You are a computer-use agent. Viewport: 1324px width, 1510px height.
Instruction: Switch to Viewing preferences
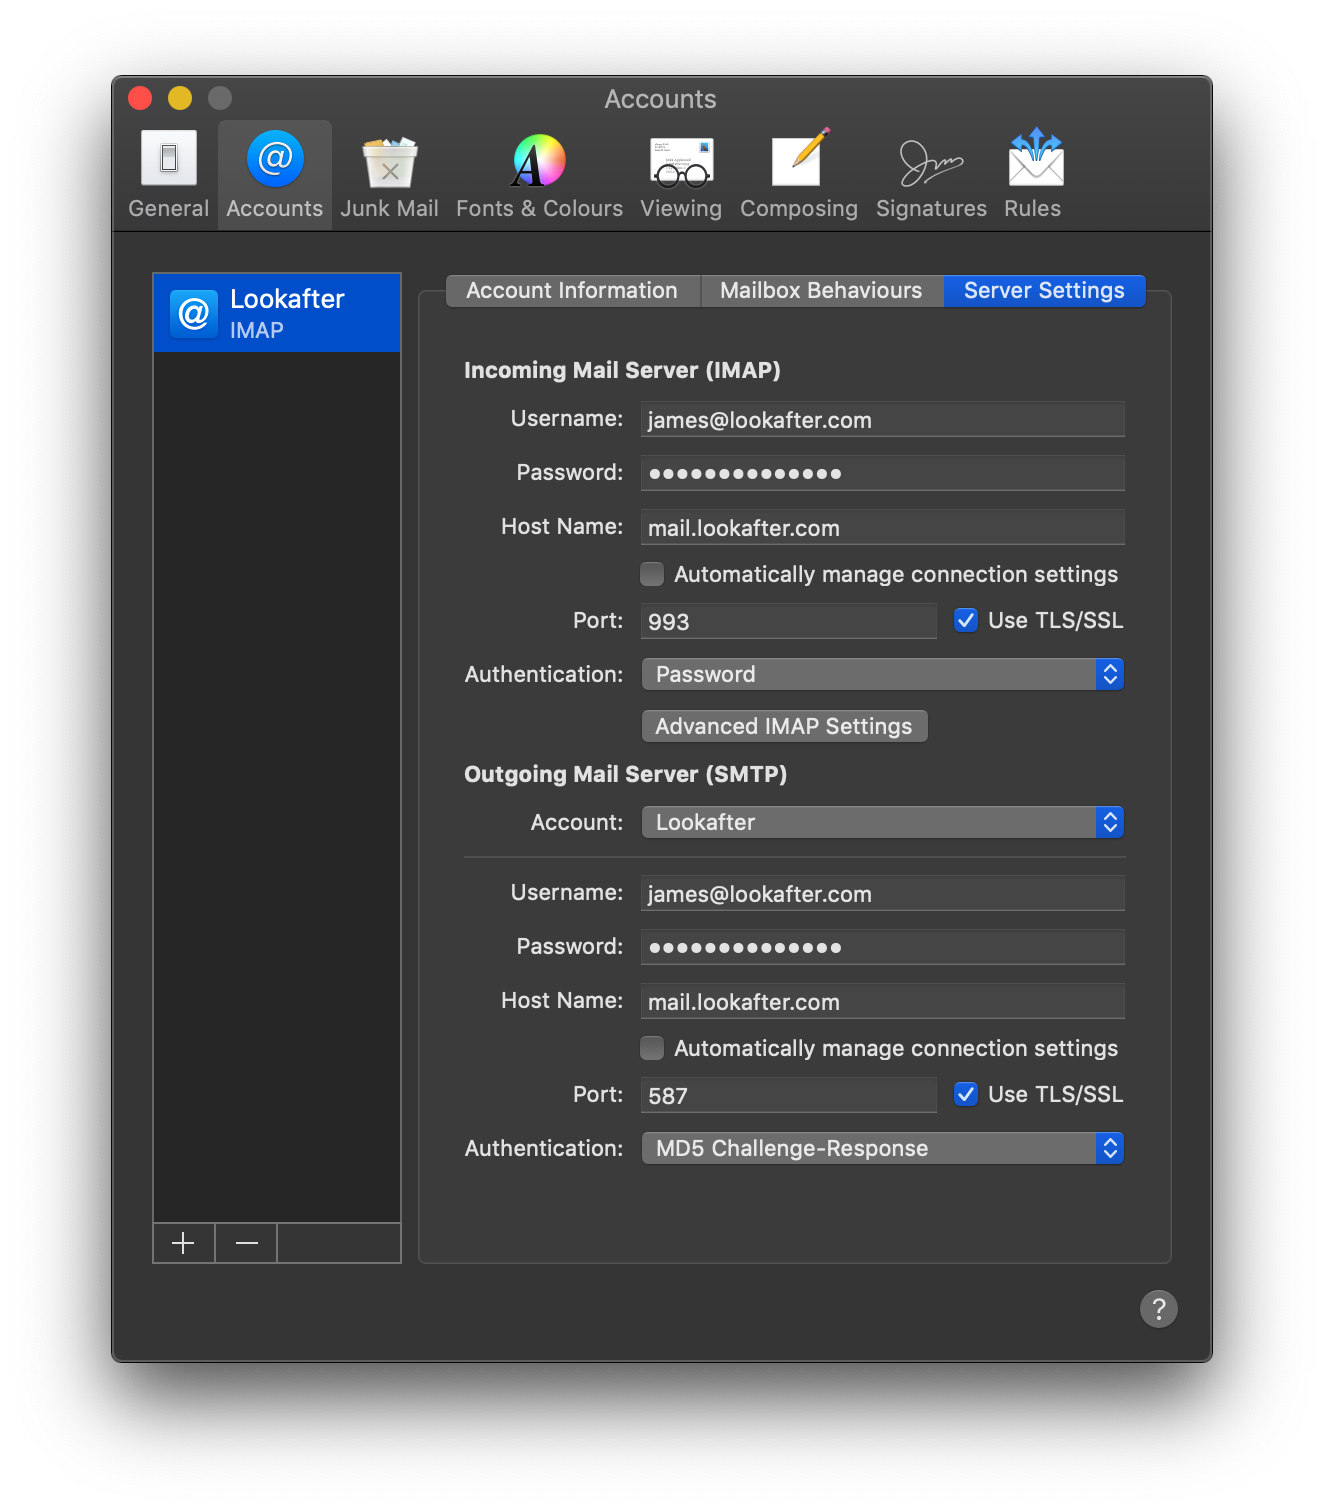[681, 175]
